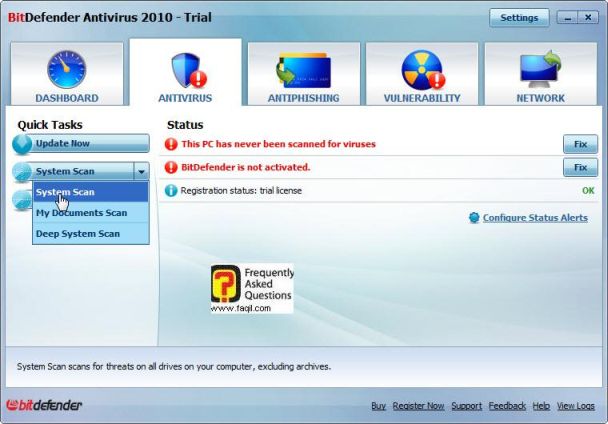Image resolution: width=608 pixels, height=424 pixels.
Task: Switch to the ANTIVIRUS tab label
Action: click(185, 98)
